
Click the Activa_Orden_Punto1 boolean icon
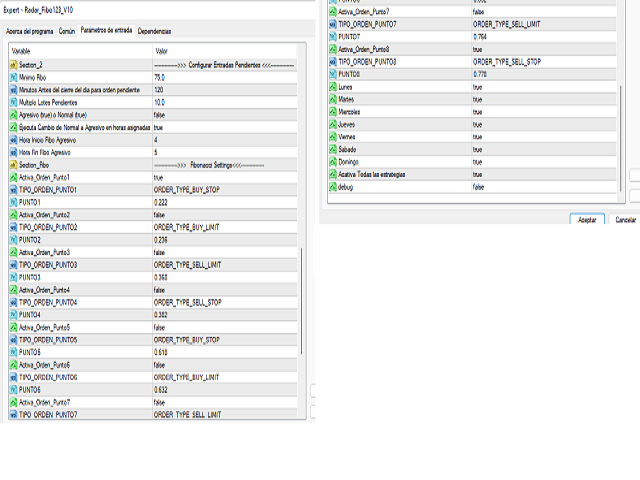[13, 178]
